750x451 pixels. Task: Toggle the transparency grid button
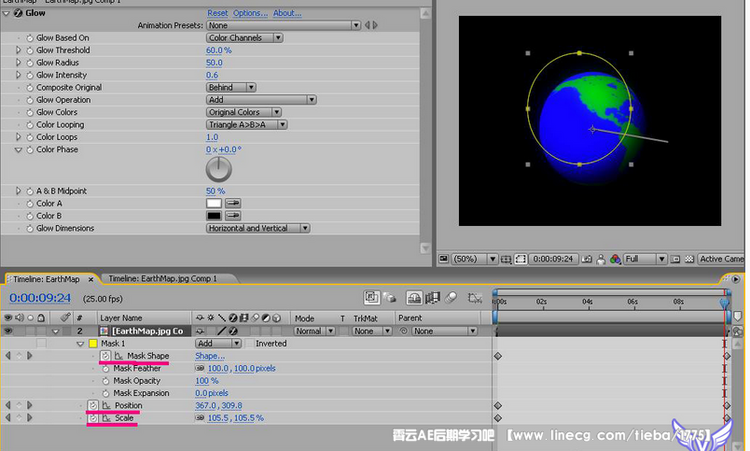(689, 259)
